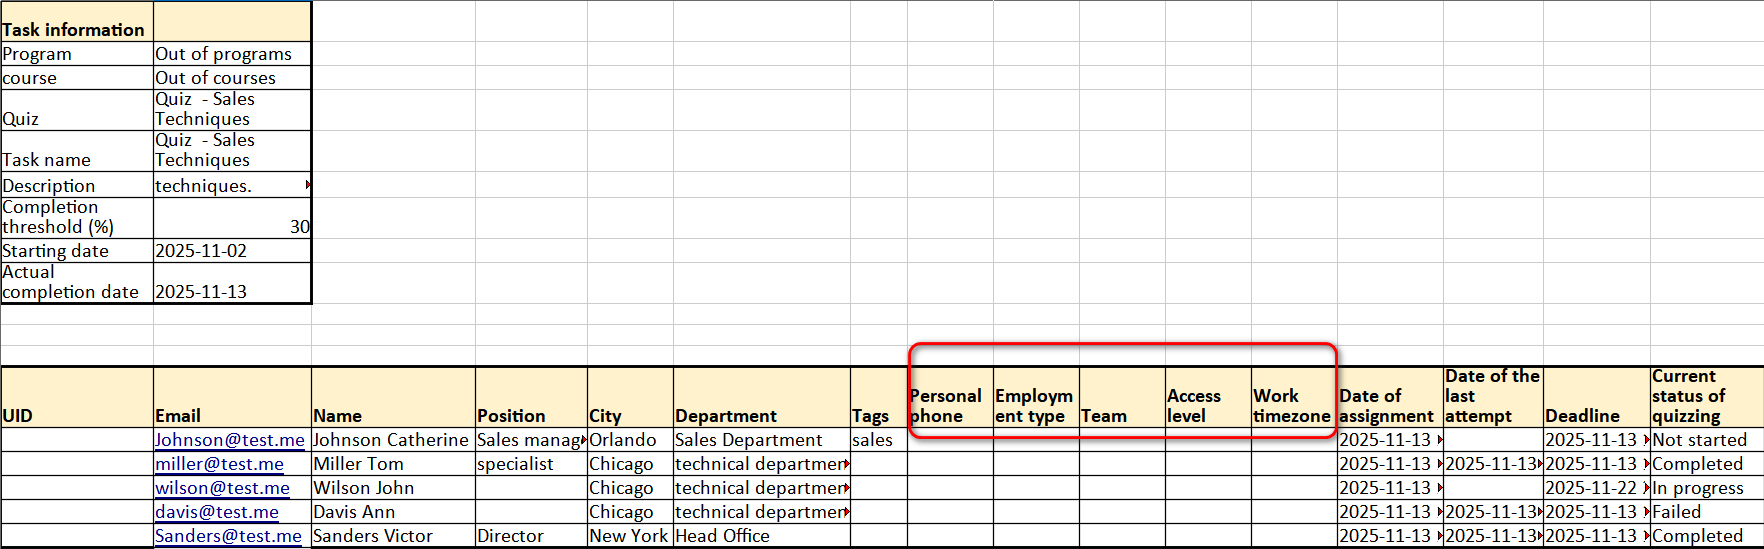The width and height of the screenshot is (1764, 549).
Task: Open the Sanders@test.me email link
Action: coord(228,536)
